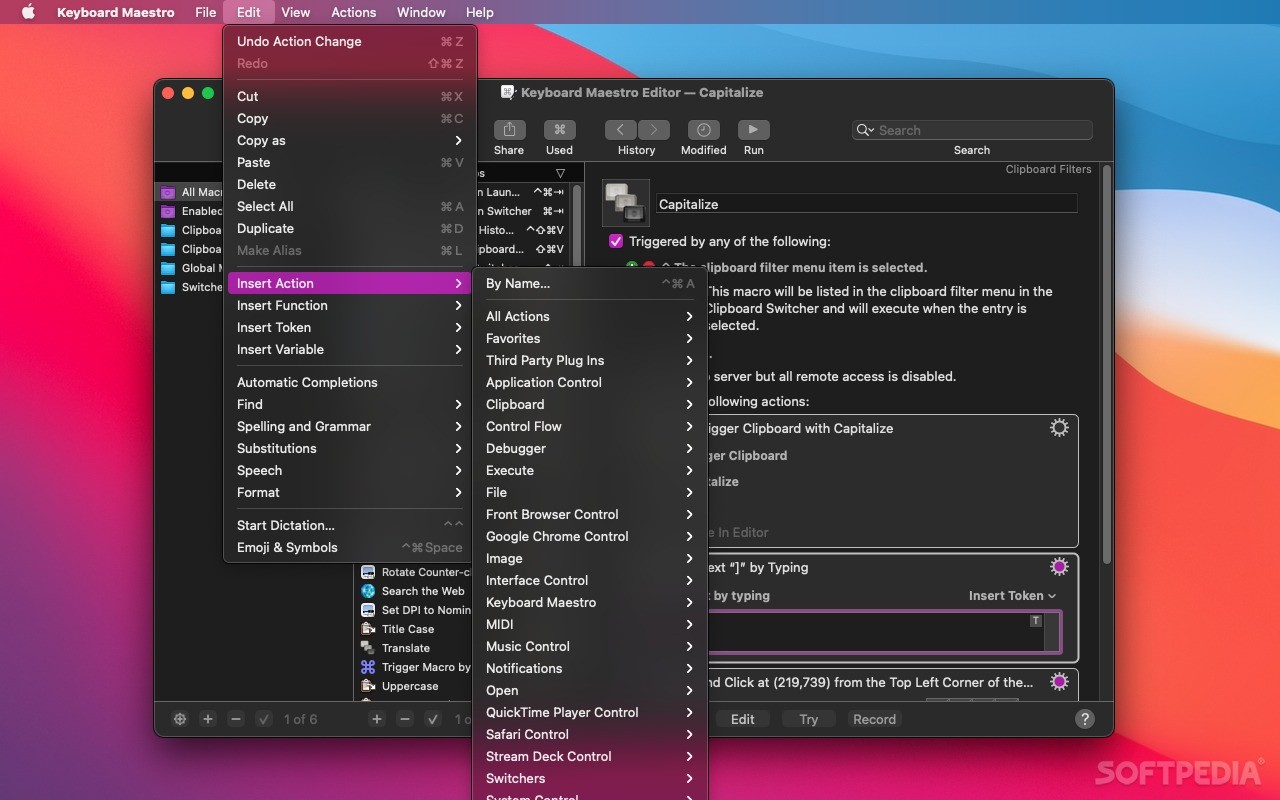This screenshot has height=800, width=1280.
Task: Click the Used toolbar icon
Action: [x=559, y=130]
